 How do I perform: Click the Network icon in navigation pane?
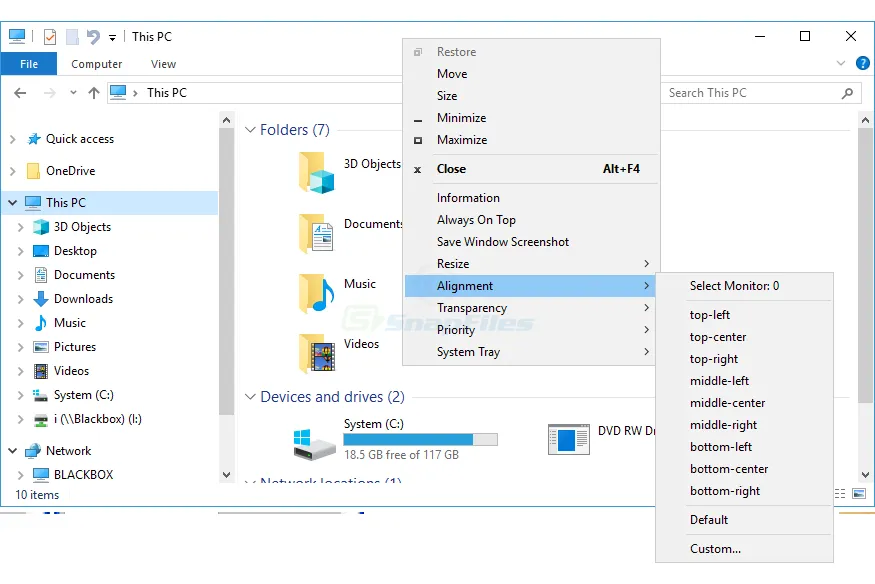point(33,451)
